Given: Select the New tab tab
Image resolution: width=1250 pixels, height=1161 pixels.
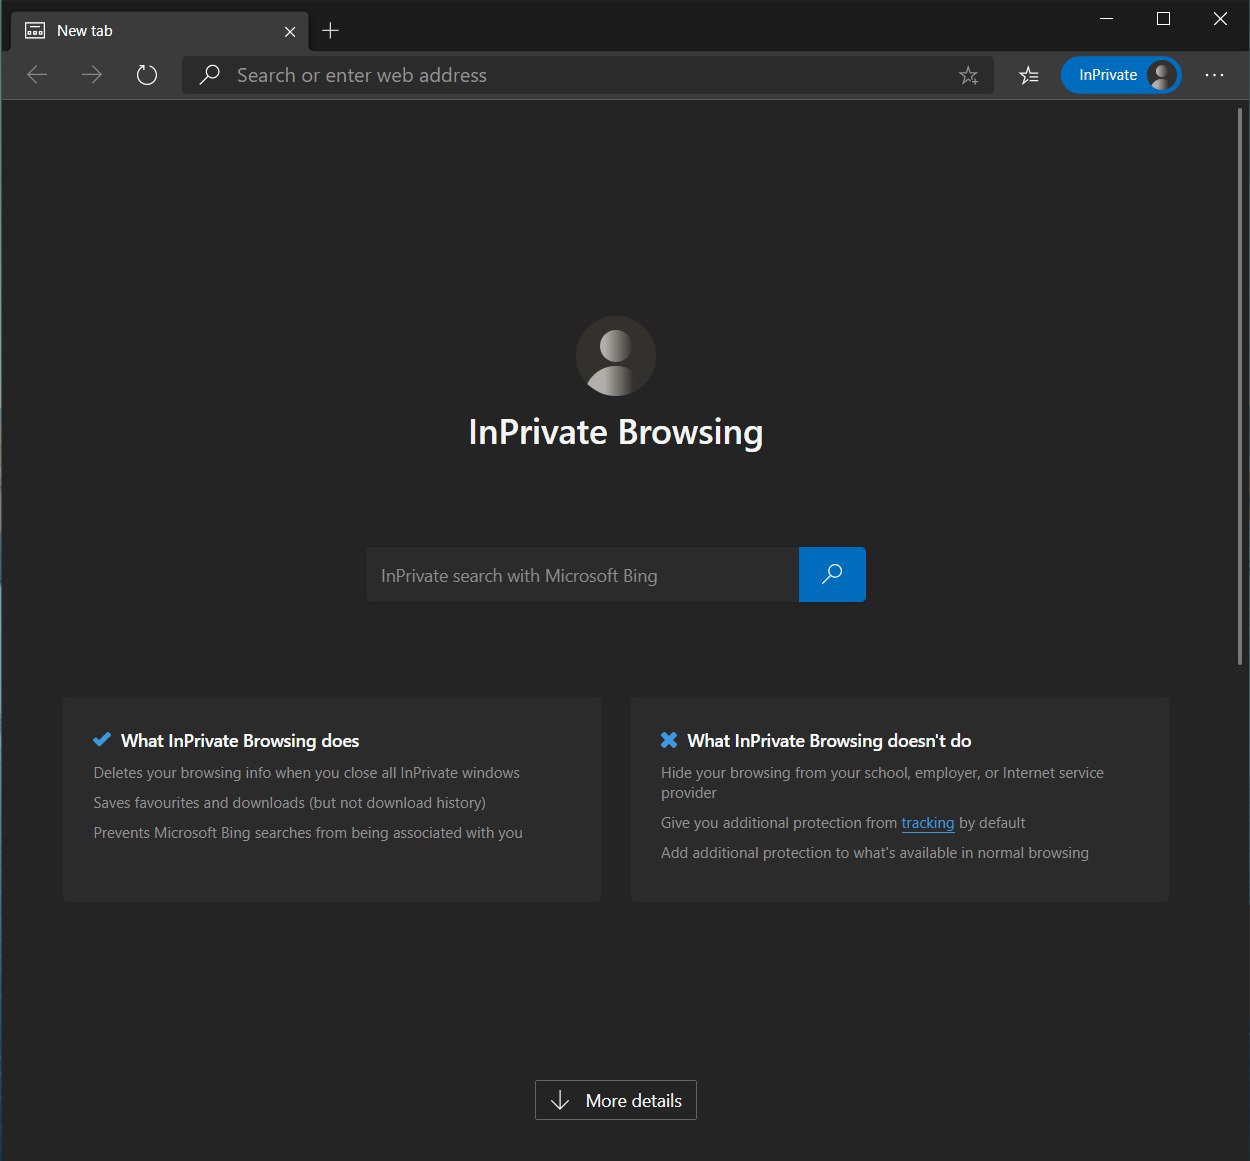Looking at the screenshot, I should (160, 31).
